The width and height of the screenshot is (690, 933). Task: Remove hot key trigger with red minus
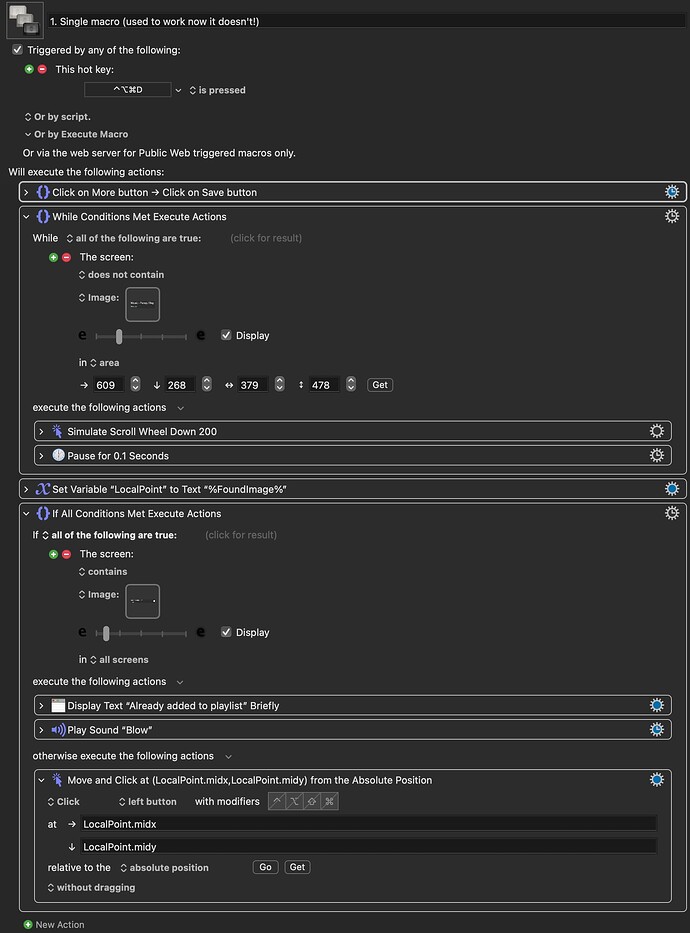point(42,69)
